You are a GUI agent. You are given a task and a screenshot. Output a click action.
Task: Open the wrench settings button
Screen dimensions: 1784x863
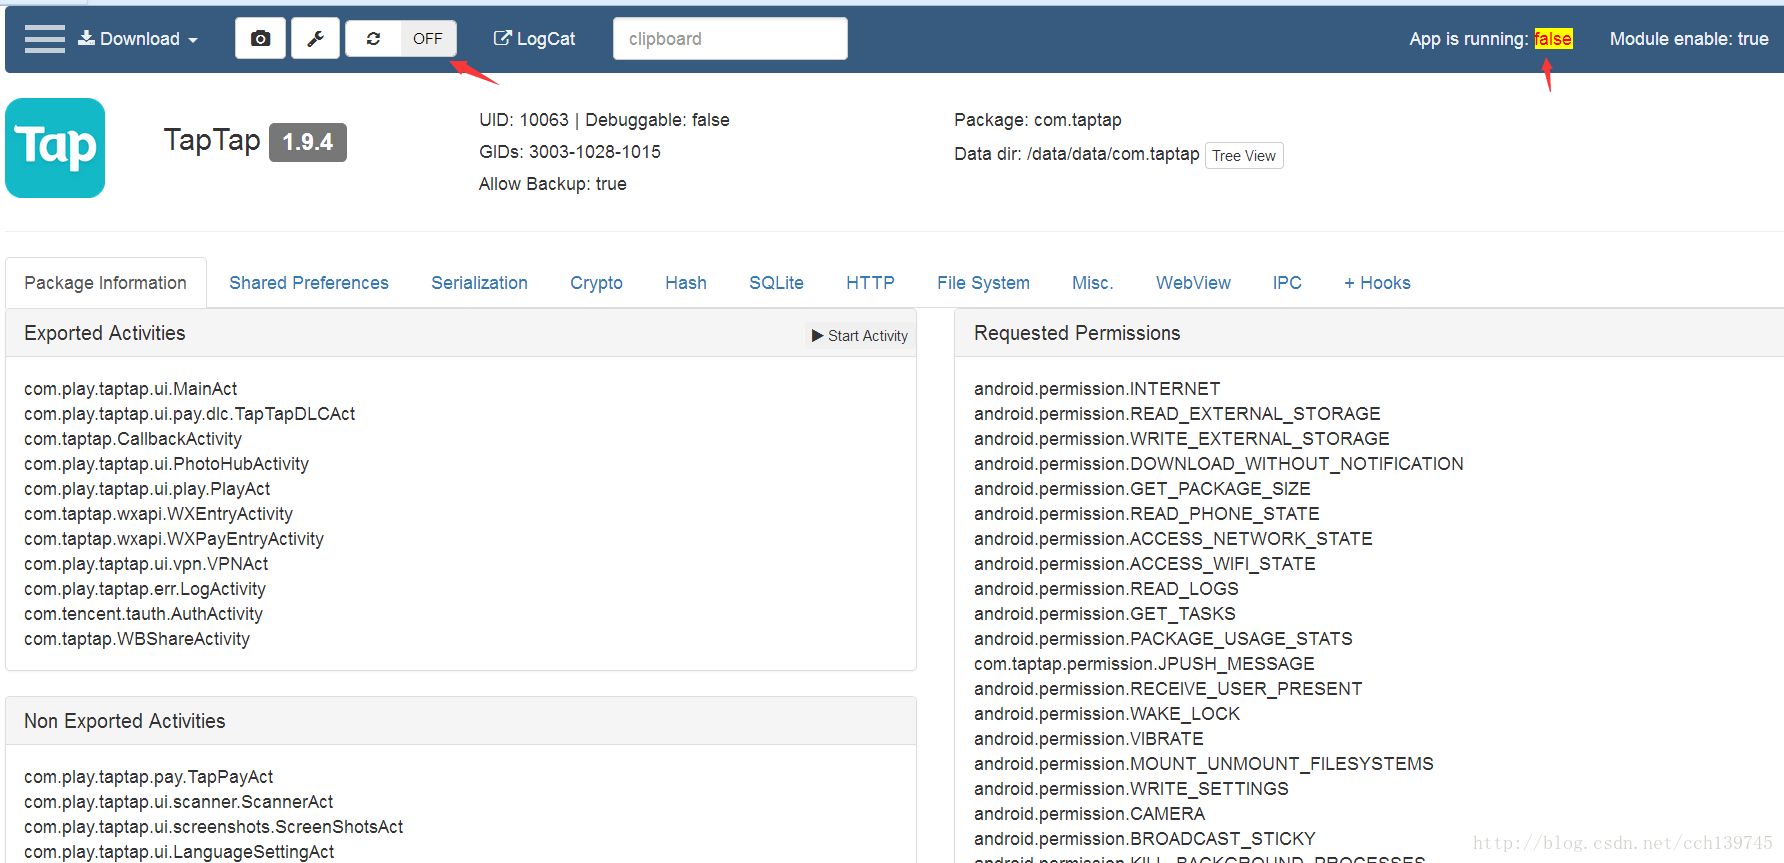pyautogui.click(x=315, y=38)
